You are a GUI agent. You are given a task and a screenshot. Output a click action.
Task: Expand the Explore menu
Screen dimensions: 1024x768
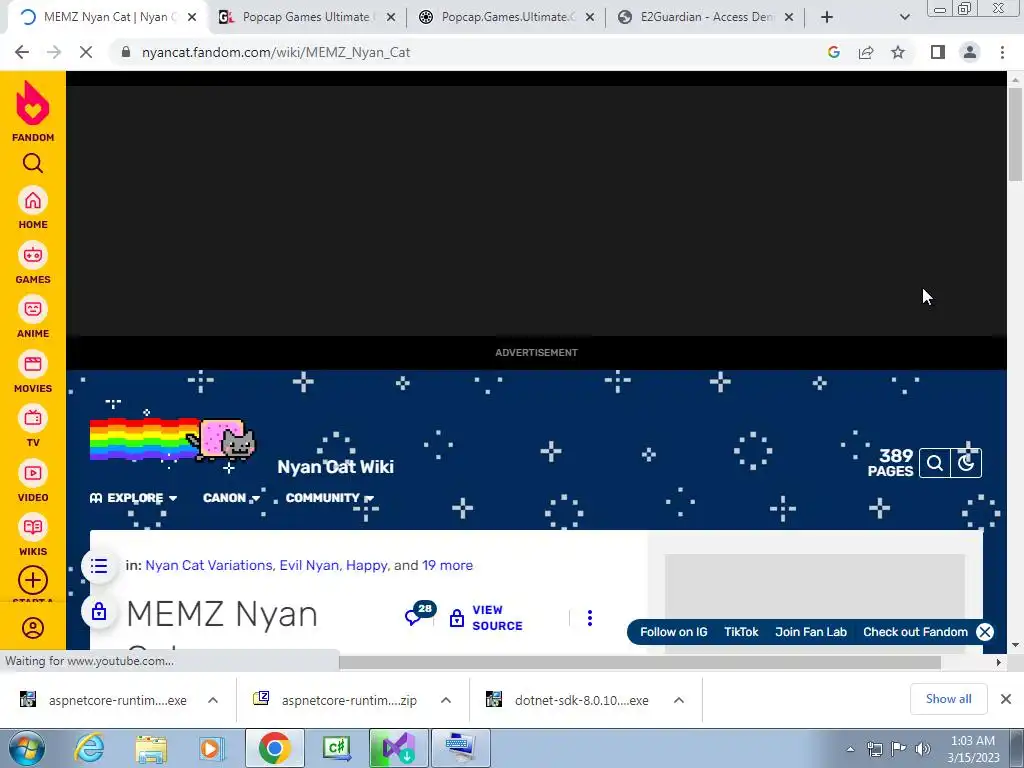[133, 498]
